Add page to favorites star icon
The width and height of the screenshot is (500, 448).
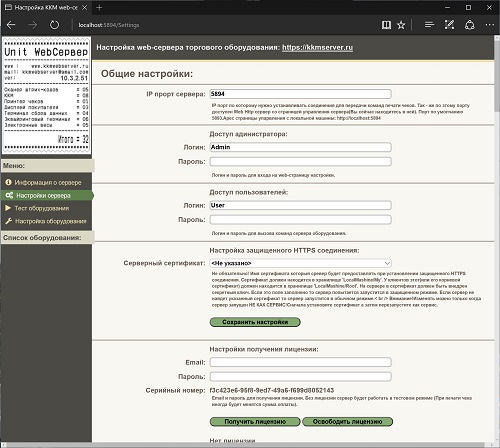point(401,25)
